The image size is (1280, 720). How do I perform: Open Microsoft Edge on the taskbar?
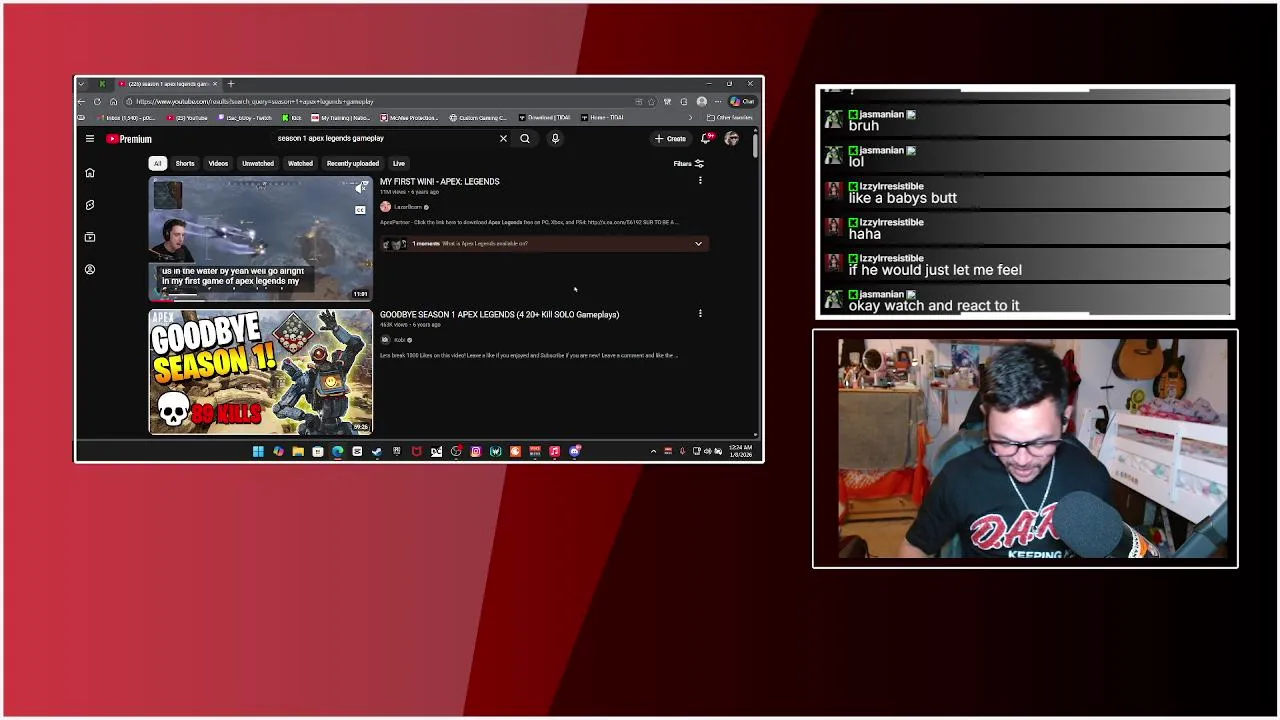point(337,451)
